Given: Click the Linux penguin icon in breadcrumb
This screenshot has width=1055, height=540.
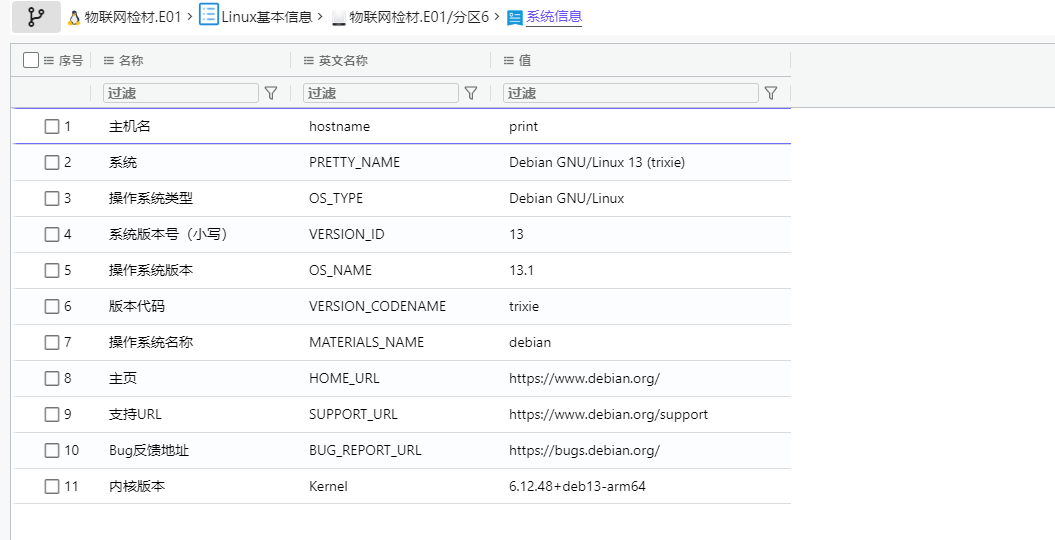Looking at the screenshot, I should point(74,18).
